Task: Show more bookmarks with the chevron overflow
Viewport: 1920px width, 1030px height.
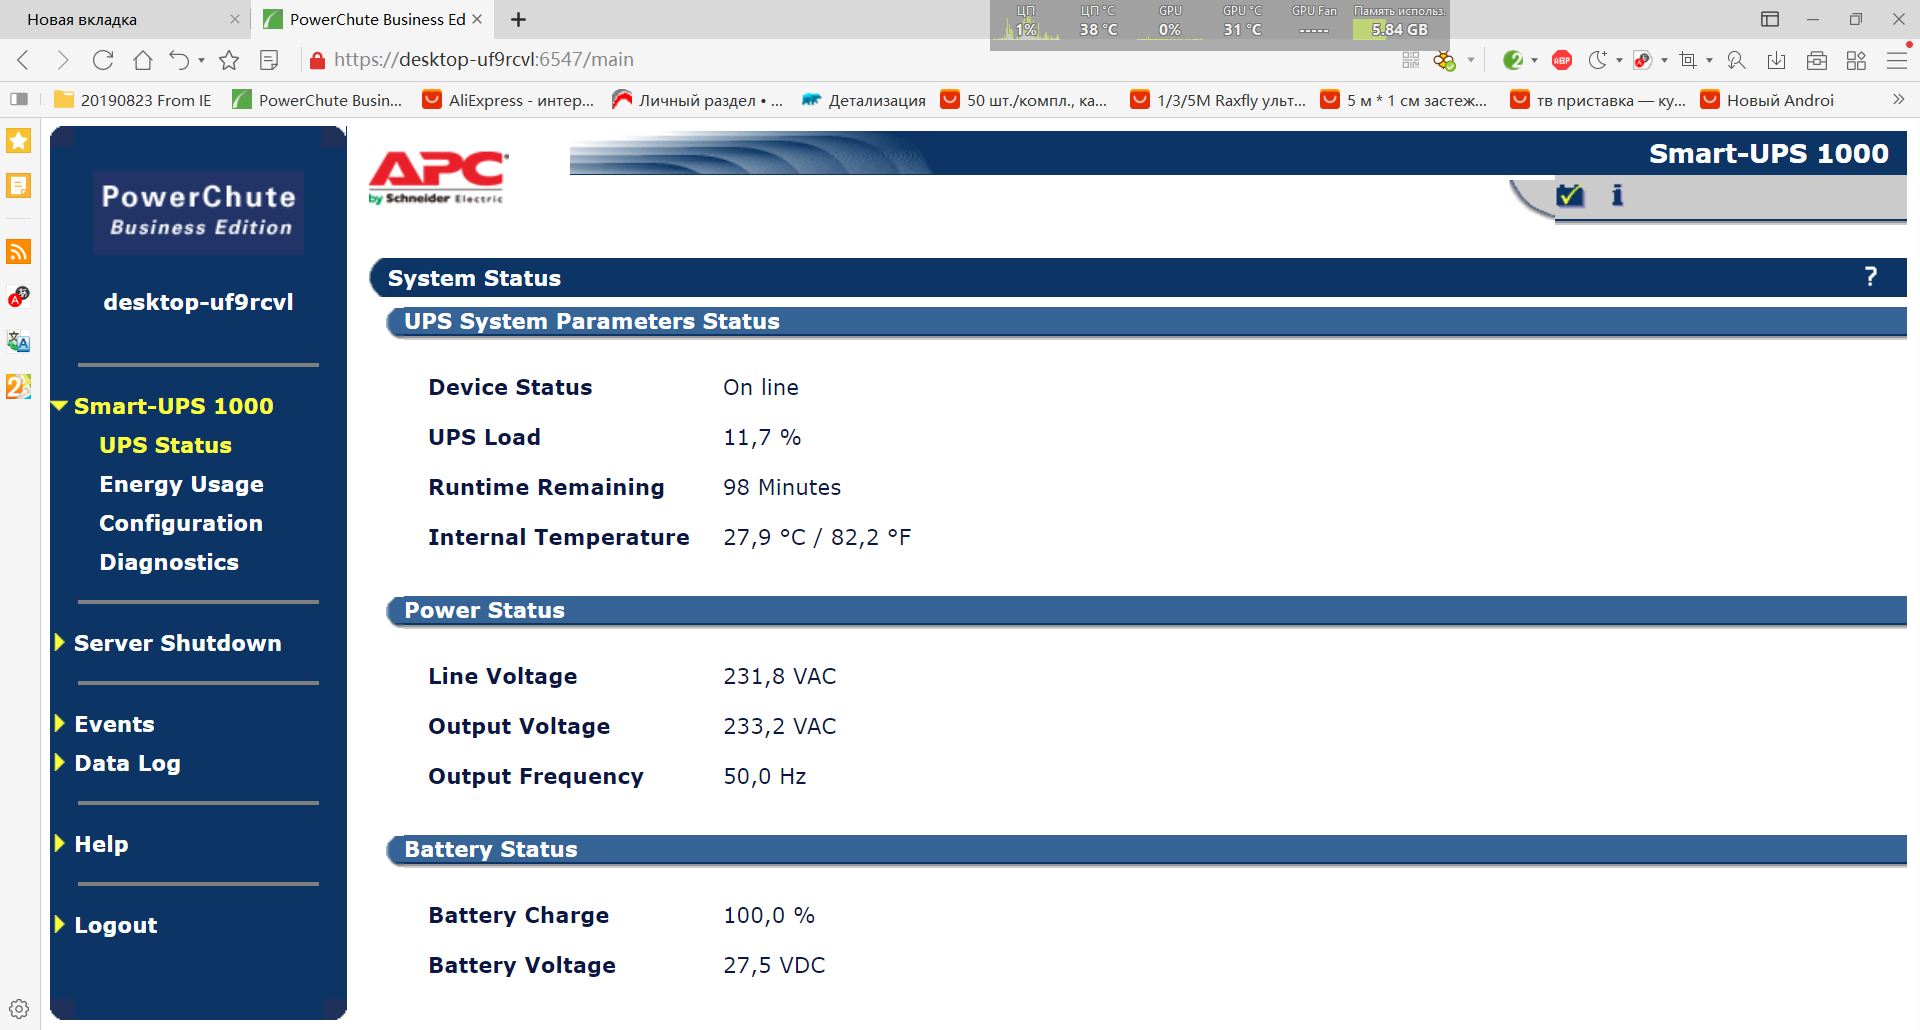Action: (x=1898, y=100)
